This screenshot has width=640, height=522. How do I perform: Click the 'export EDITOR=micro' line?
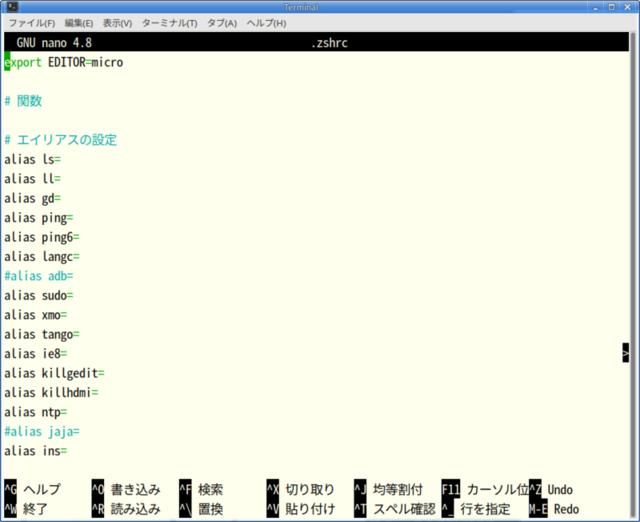pos(64,62)
